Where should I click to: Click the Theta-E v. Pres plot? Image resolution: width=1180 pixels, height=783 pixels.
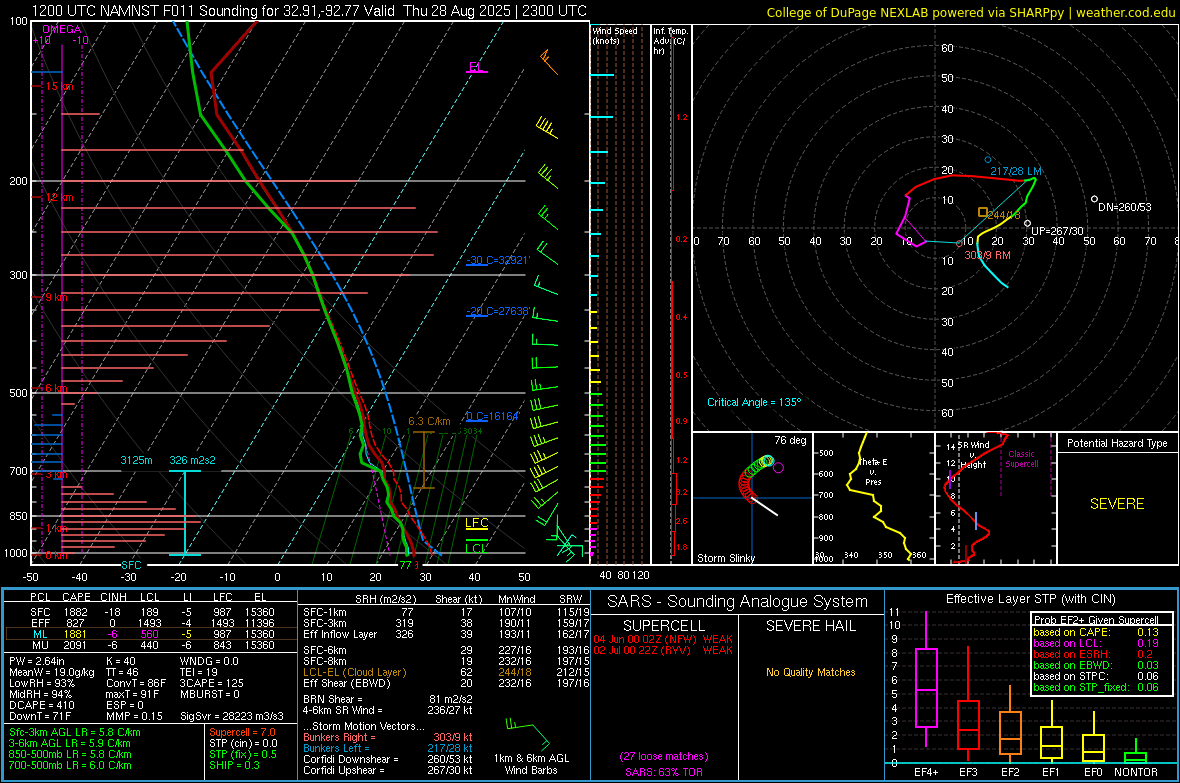874,498
